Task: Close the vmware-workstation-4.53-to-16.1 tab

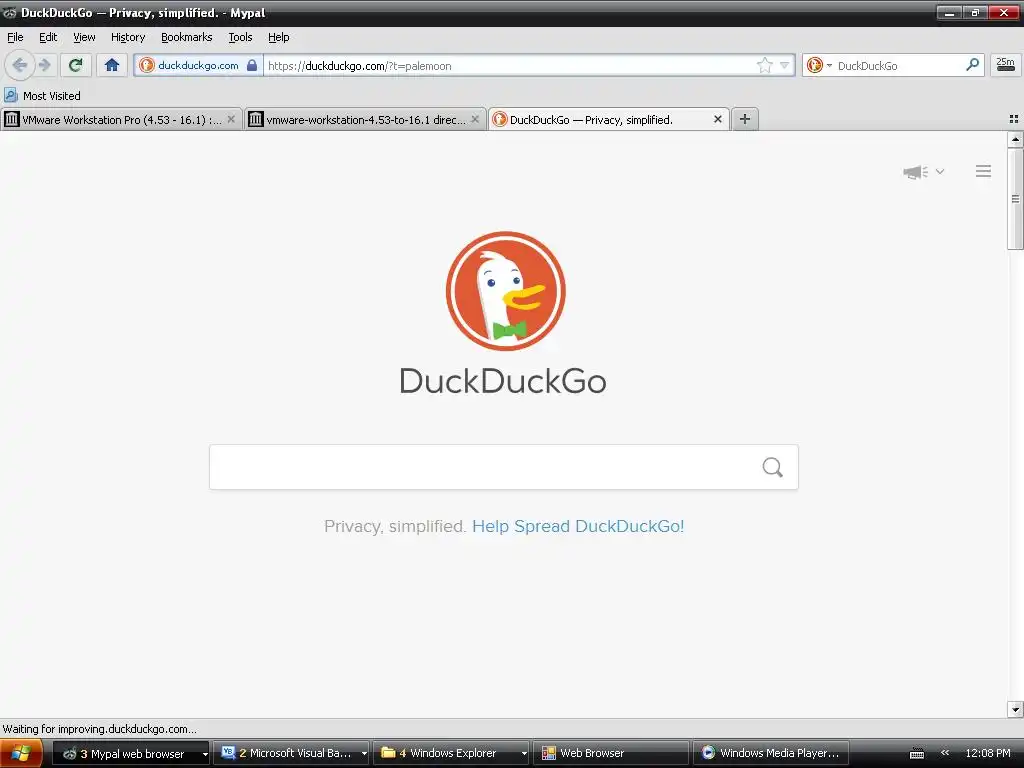Action: [475, 120]
